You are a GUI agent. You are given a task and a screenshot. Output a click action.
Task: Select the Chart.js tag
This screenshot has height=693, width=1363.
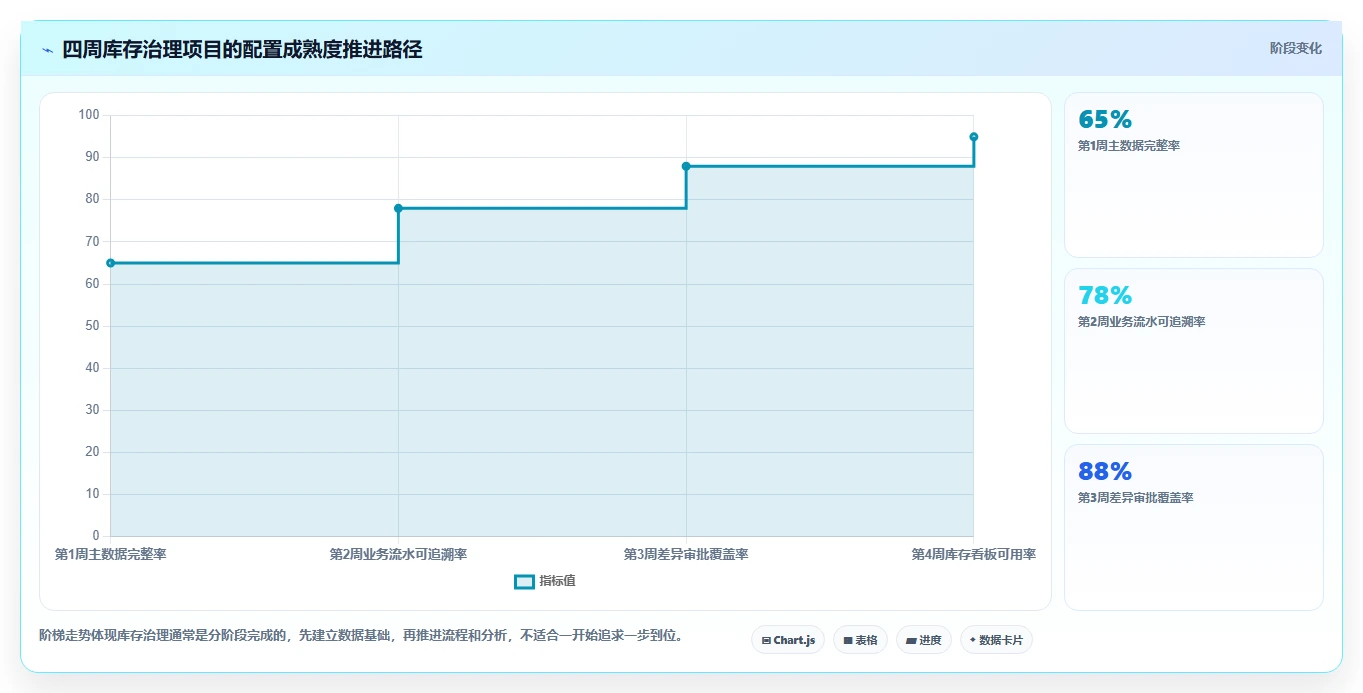[788, 640]
